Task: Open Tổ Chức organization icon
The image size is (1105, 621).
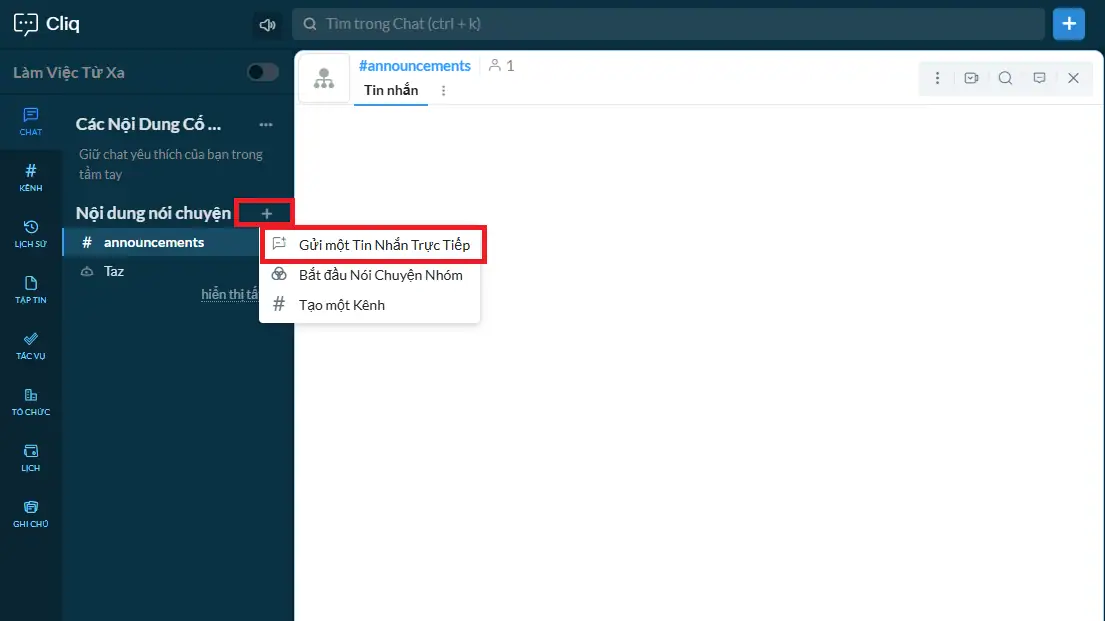Action: (x=31, y=401)
